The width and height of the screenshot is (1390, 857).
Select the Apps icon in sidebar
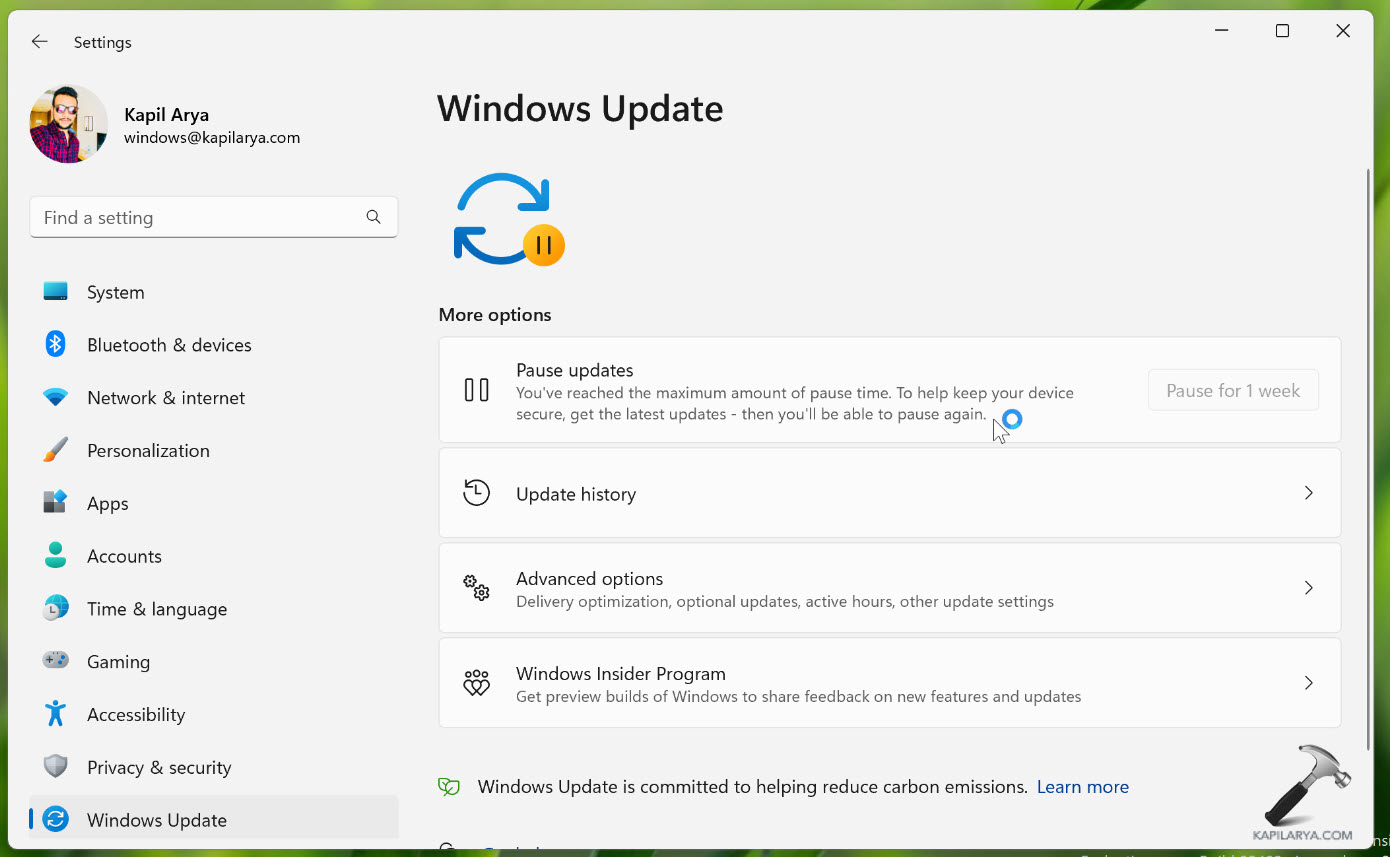[x=55, y=503]
